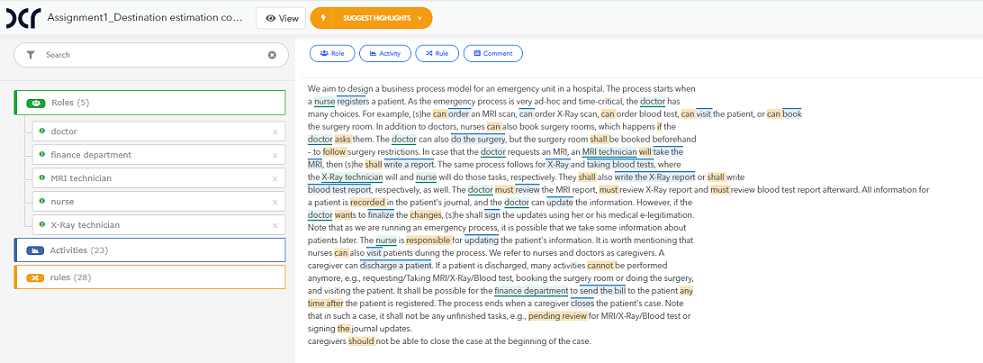Image resolution: width=983 pixels, height=363 pixels.
Task: Click the Rule button
Action: [437, 54]
